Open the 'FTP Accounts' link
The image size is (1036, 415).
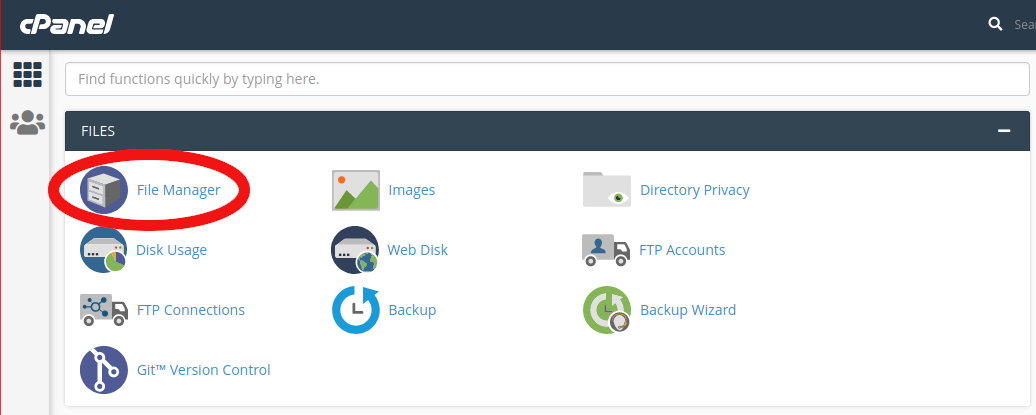pos(682,250)
